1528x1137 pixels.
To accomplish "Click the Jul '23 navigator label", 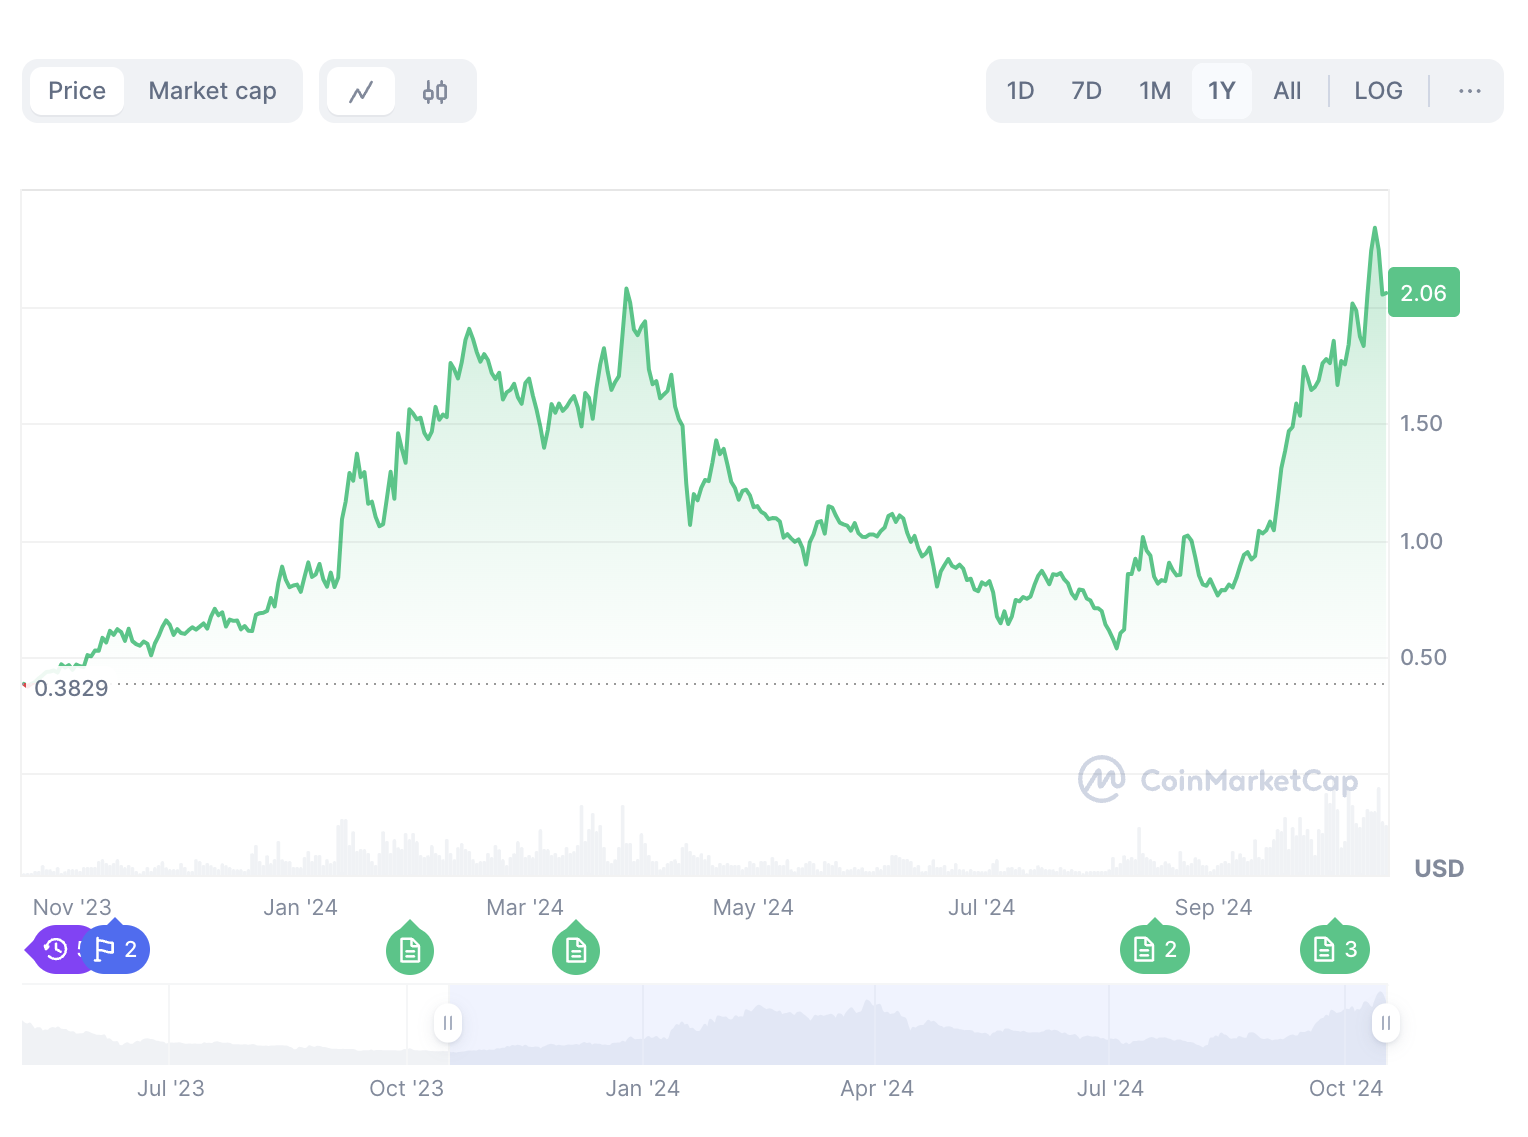I will click(x=171, y=1088).
